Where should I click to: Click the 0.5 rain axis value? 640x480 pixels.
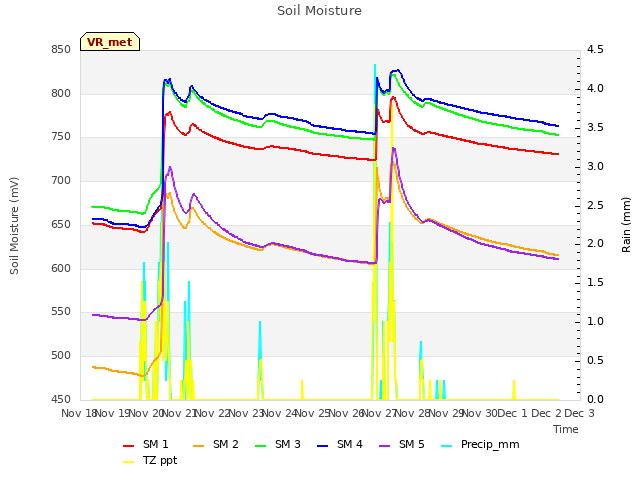pos(595,360)
